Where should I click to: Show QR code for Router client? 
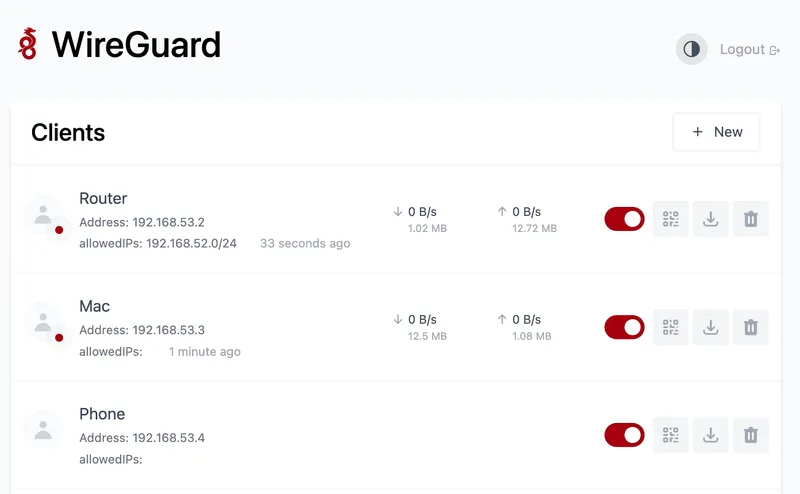tap(671, 219)
